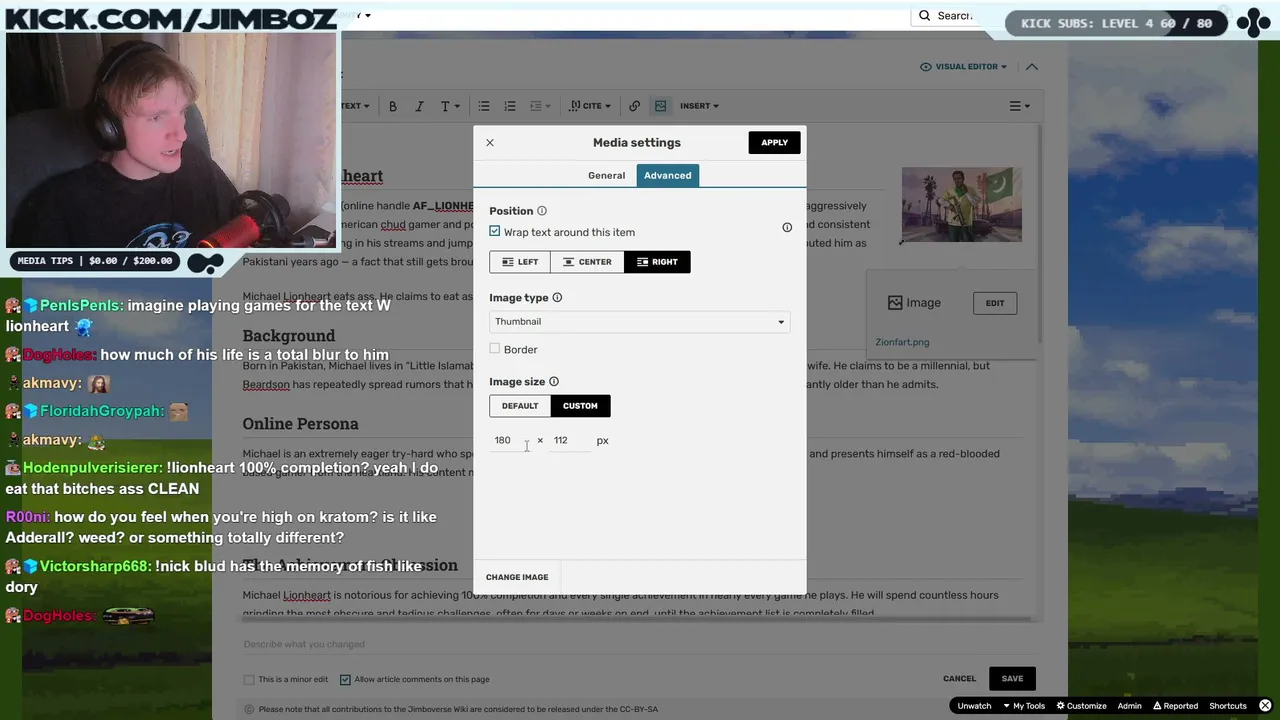This screenshot has height=720, width=1280.
Task: Click the 'Background' section heading
Action: click(x=289, y=336)
